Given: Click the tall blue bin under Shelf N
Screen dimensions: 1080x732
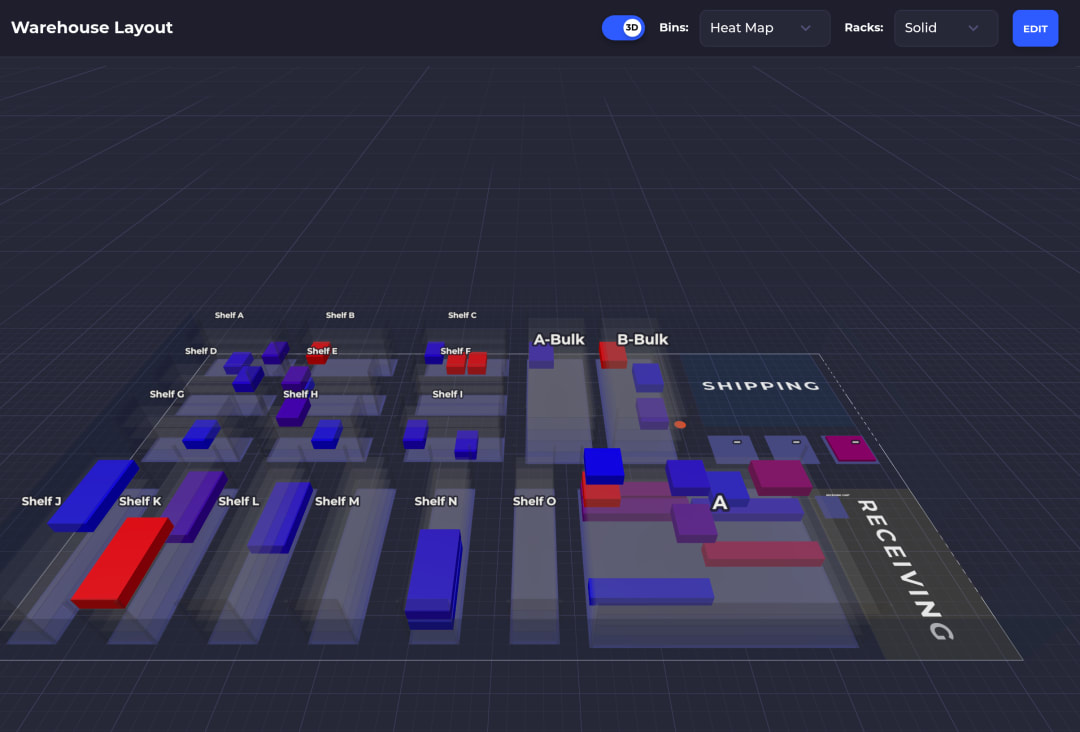Looking at the screenshot, I should (433, 578).
